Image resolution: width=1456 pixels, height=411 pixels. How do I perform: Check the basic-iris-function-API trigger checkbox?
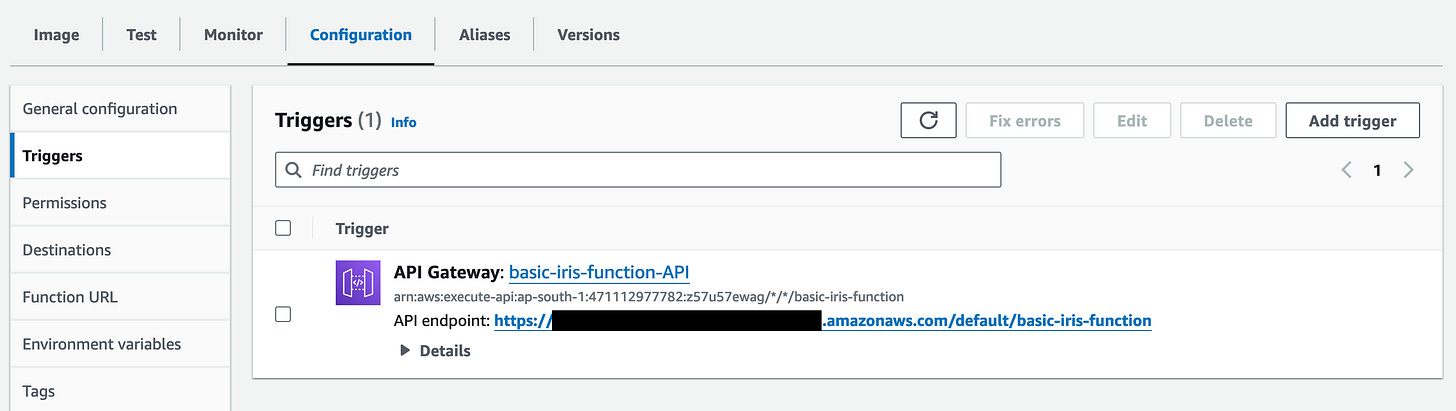click(283, 314)
